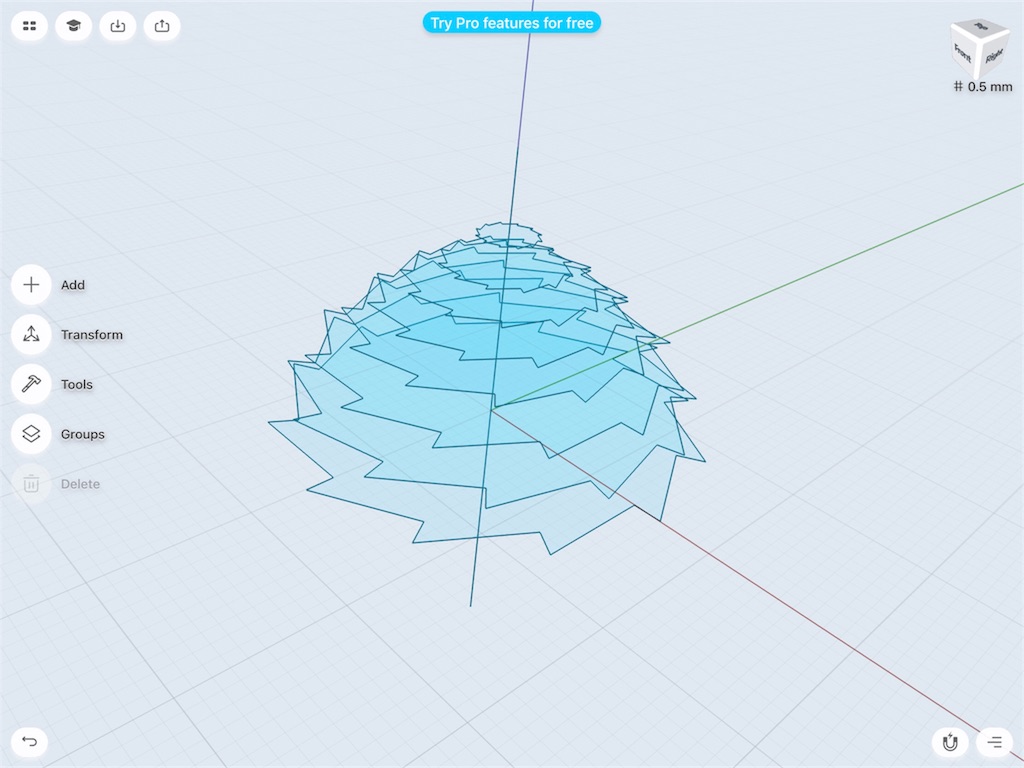The height and width of the screenshot is (768, 1024).
Task: Click the undo arrow button
Action: (29, 741)
